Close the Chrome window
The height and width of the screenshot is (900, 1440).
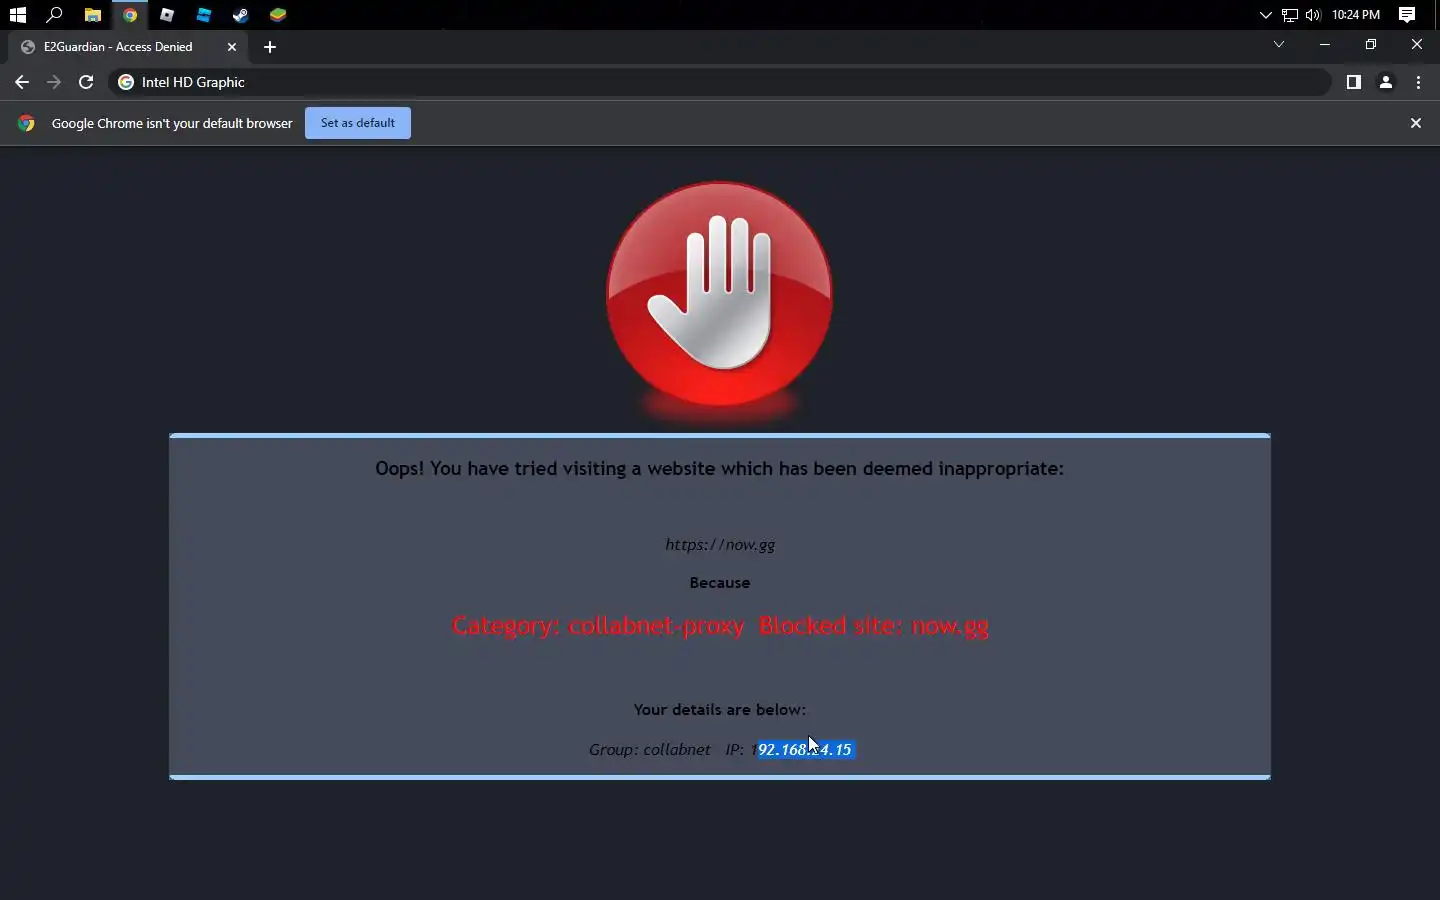[1417, 44]
